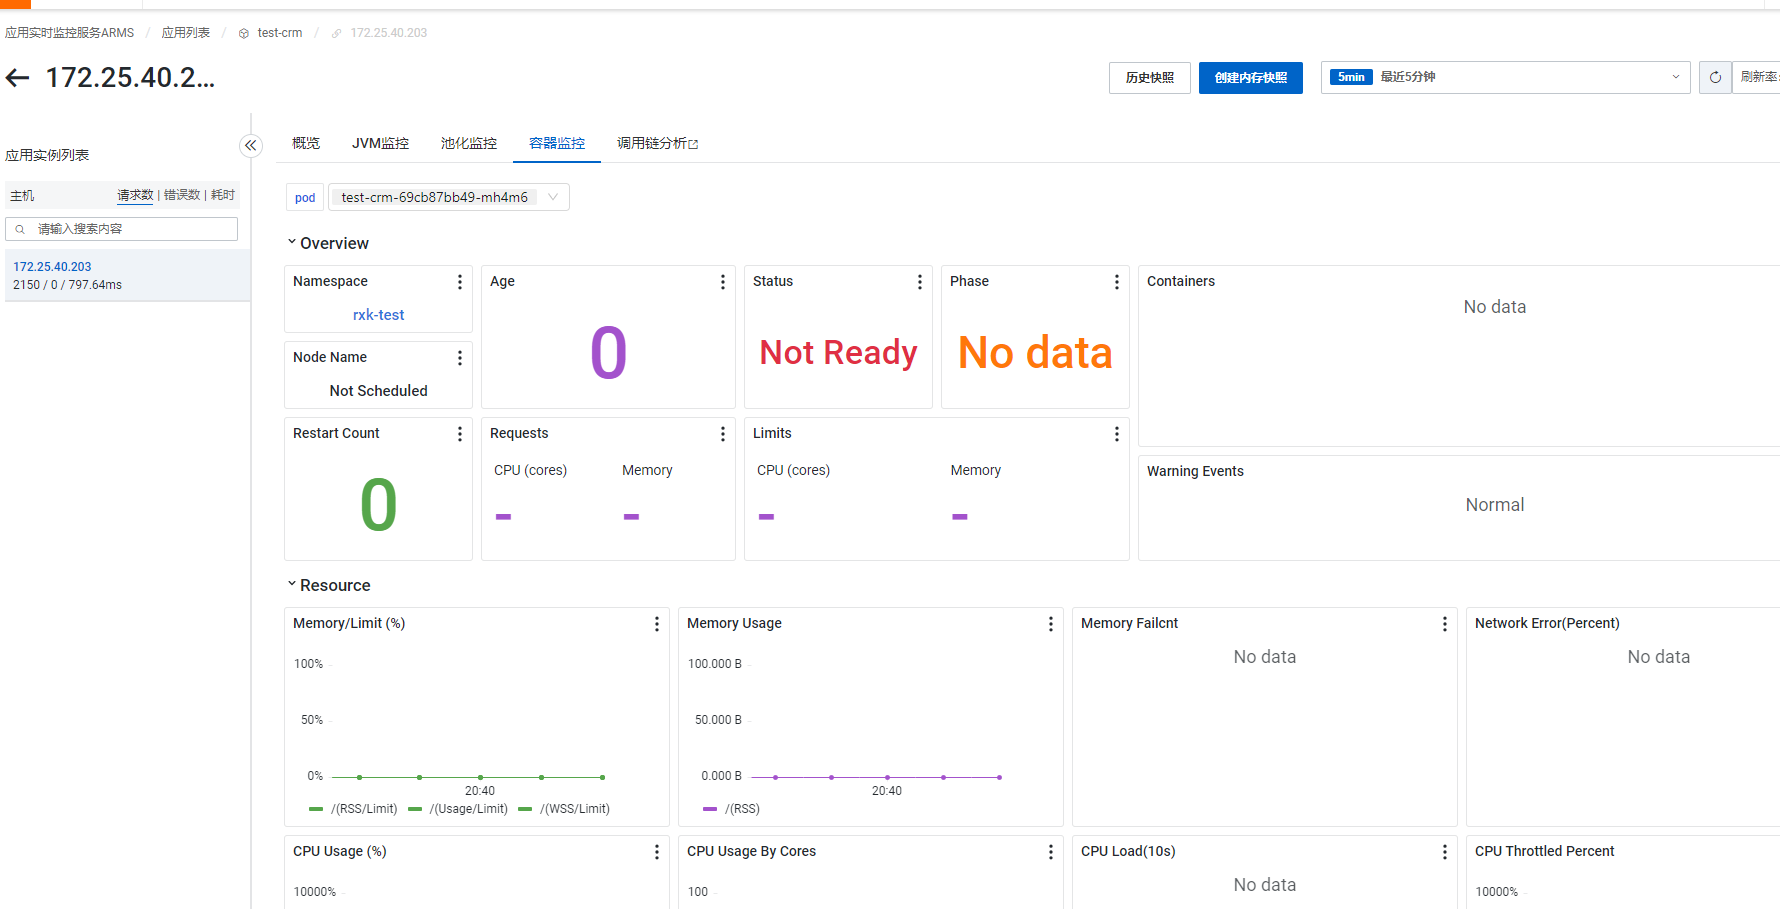
Task: Open the Requests panel kebab menu
Action: pos(723,434)
